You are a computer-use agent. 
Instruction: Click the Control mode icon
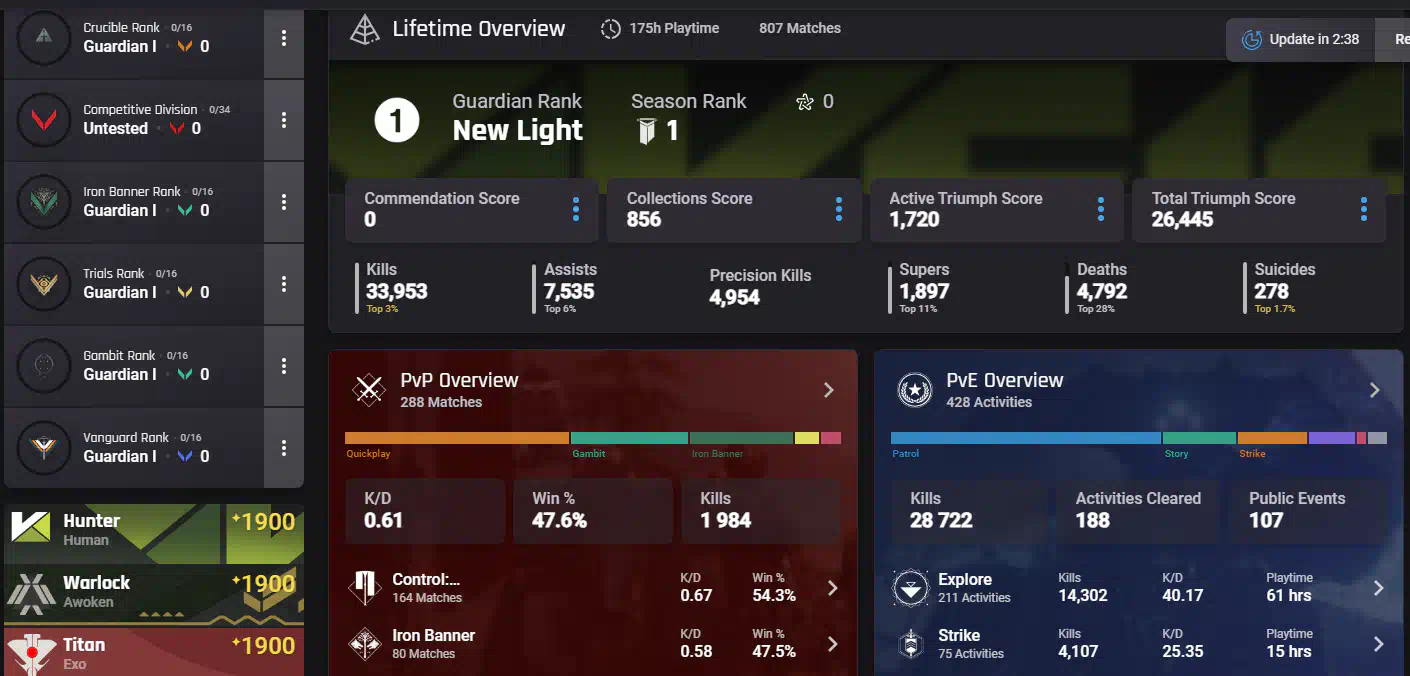click(x=364, y=588)
